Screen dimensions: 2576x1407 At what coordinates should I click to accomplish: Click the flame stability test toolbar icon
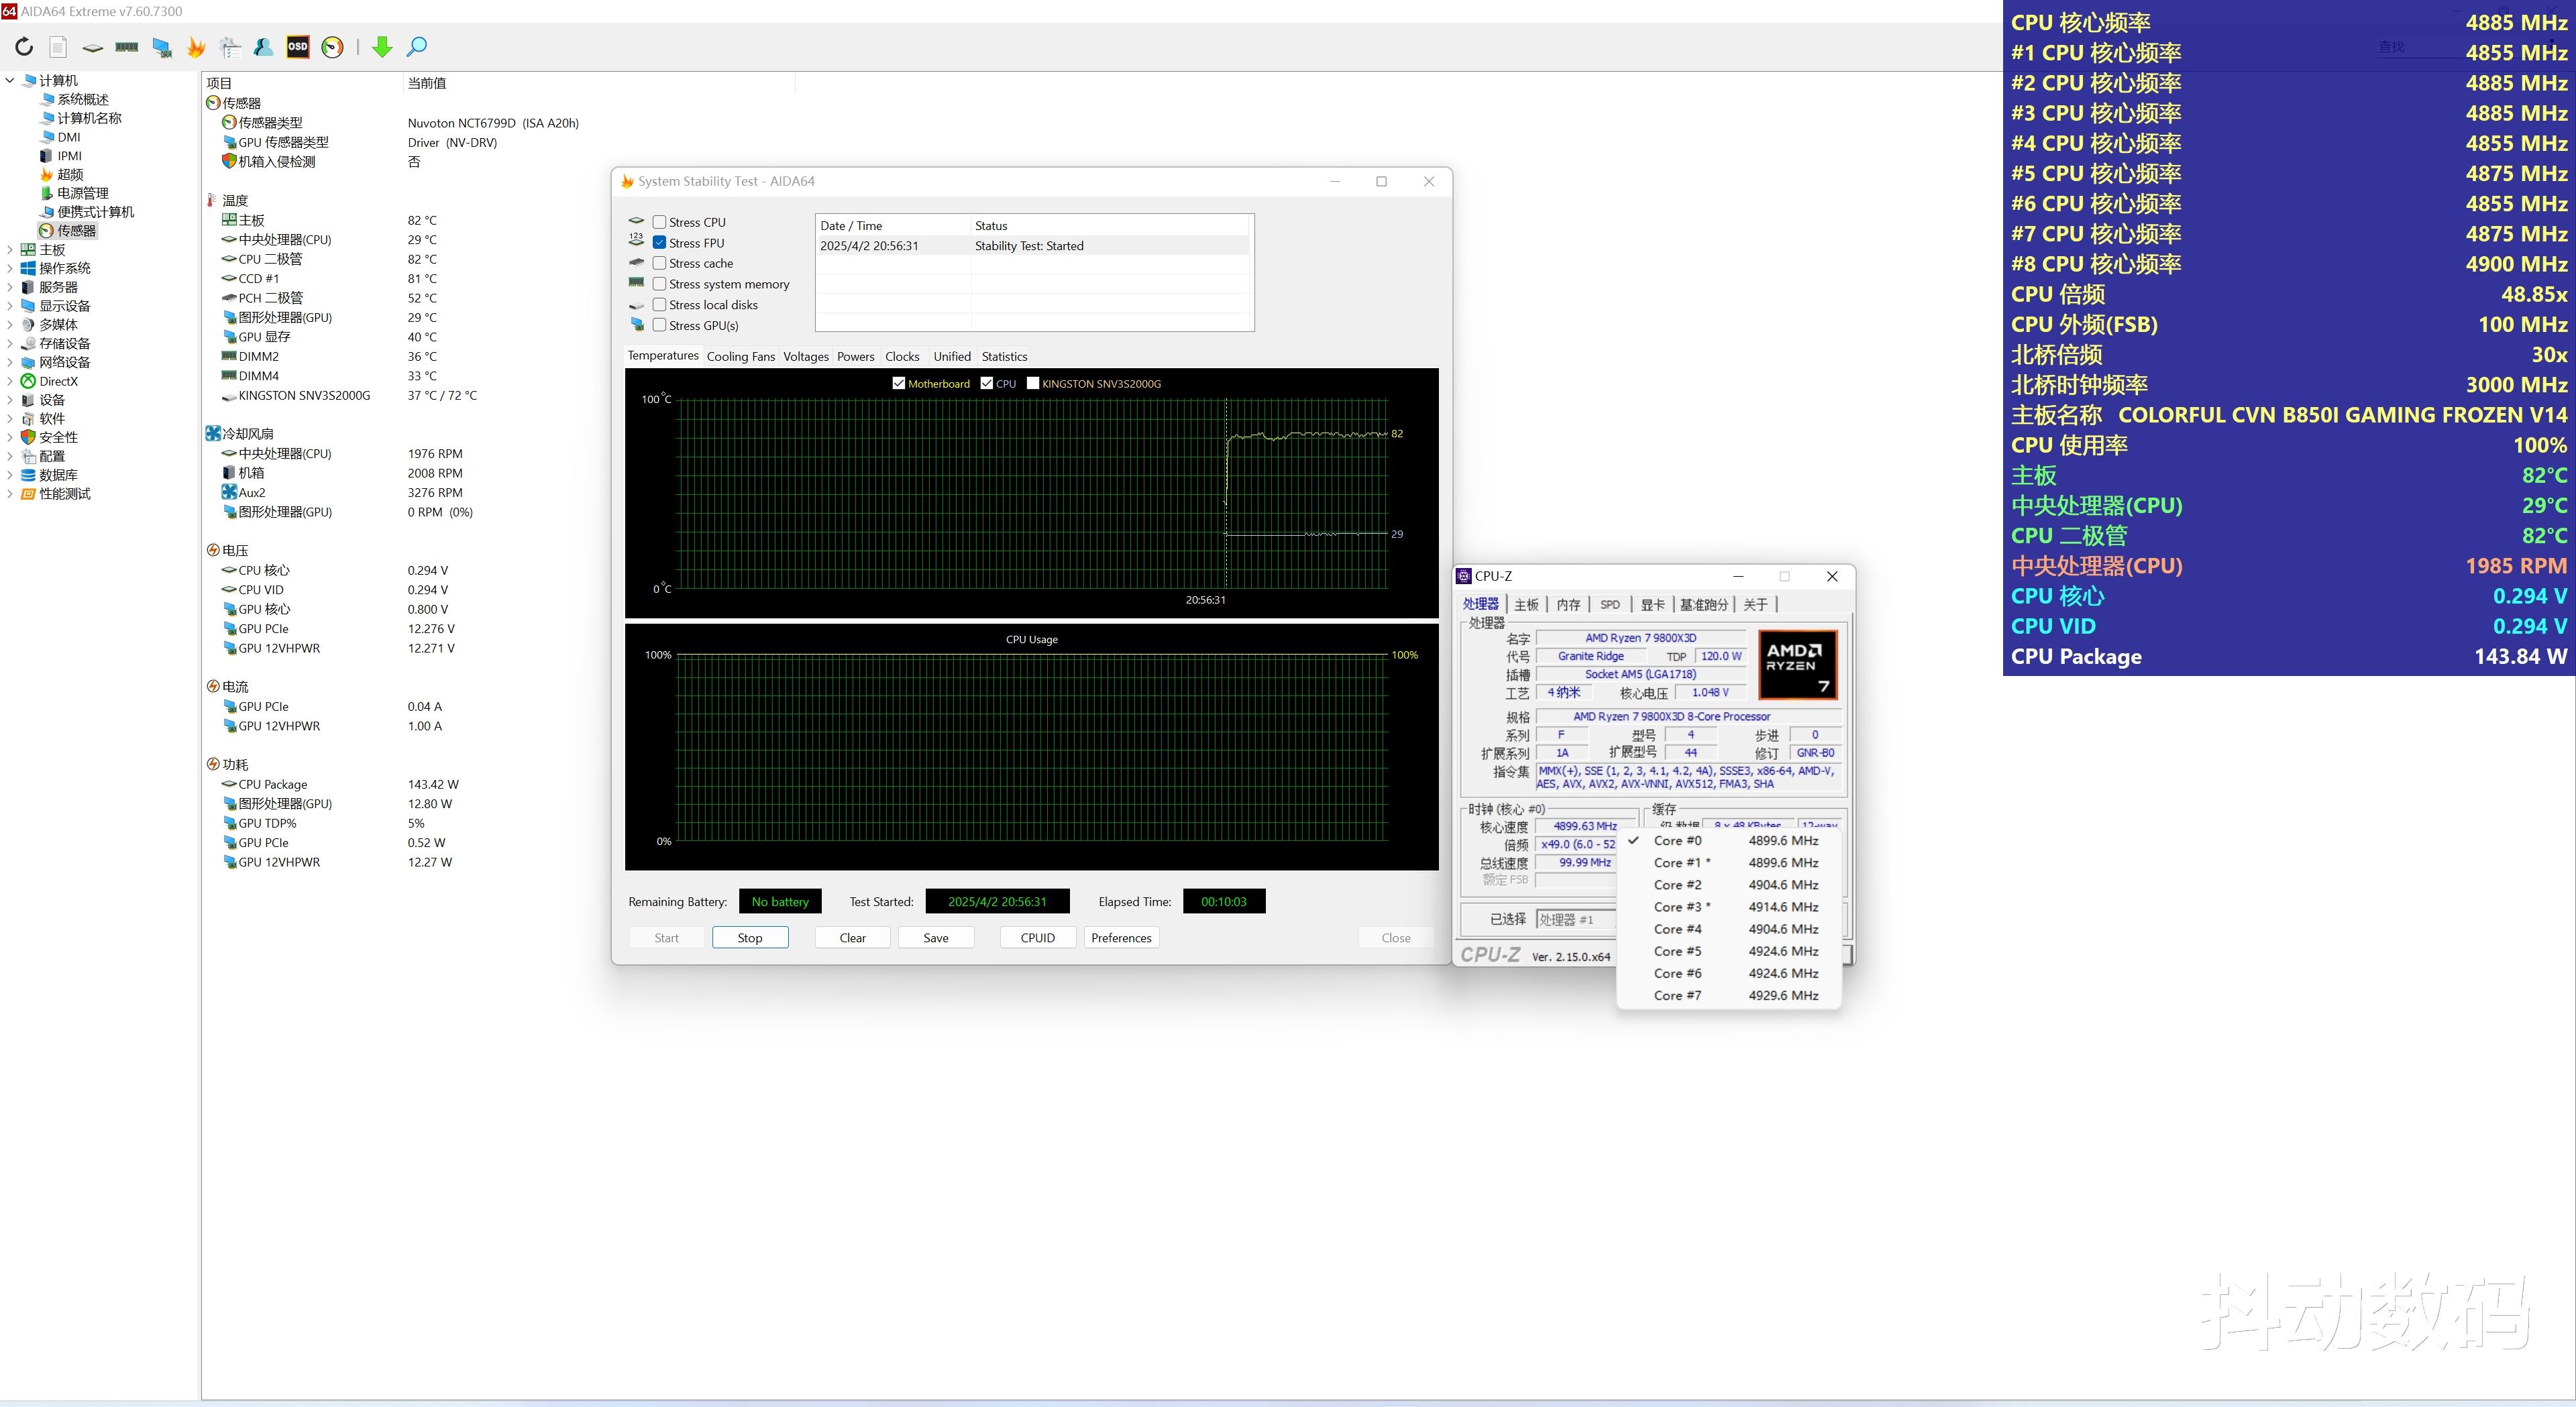click(x=196, y=47)
